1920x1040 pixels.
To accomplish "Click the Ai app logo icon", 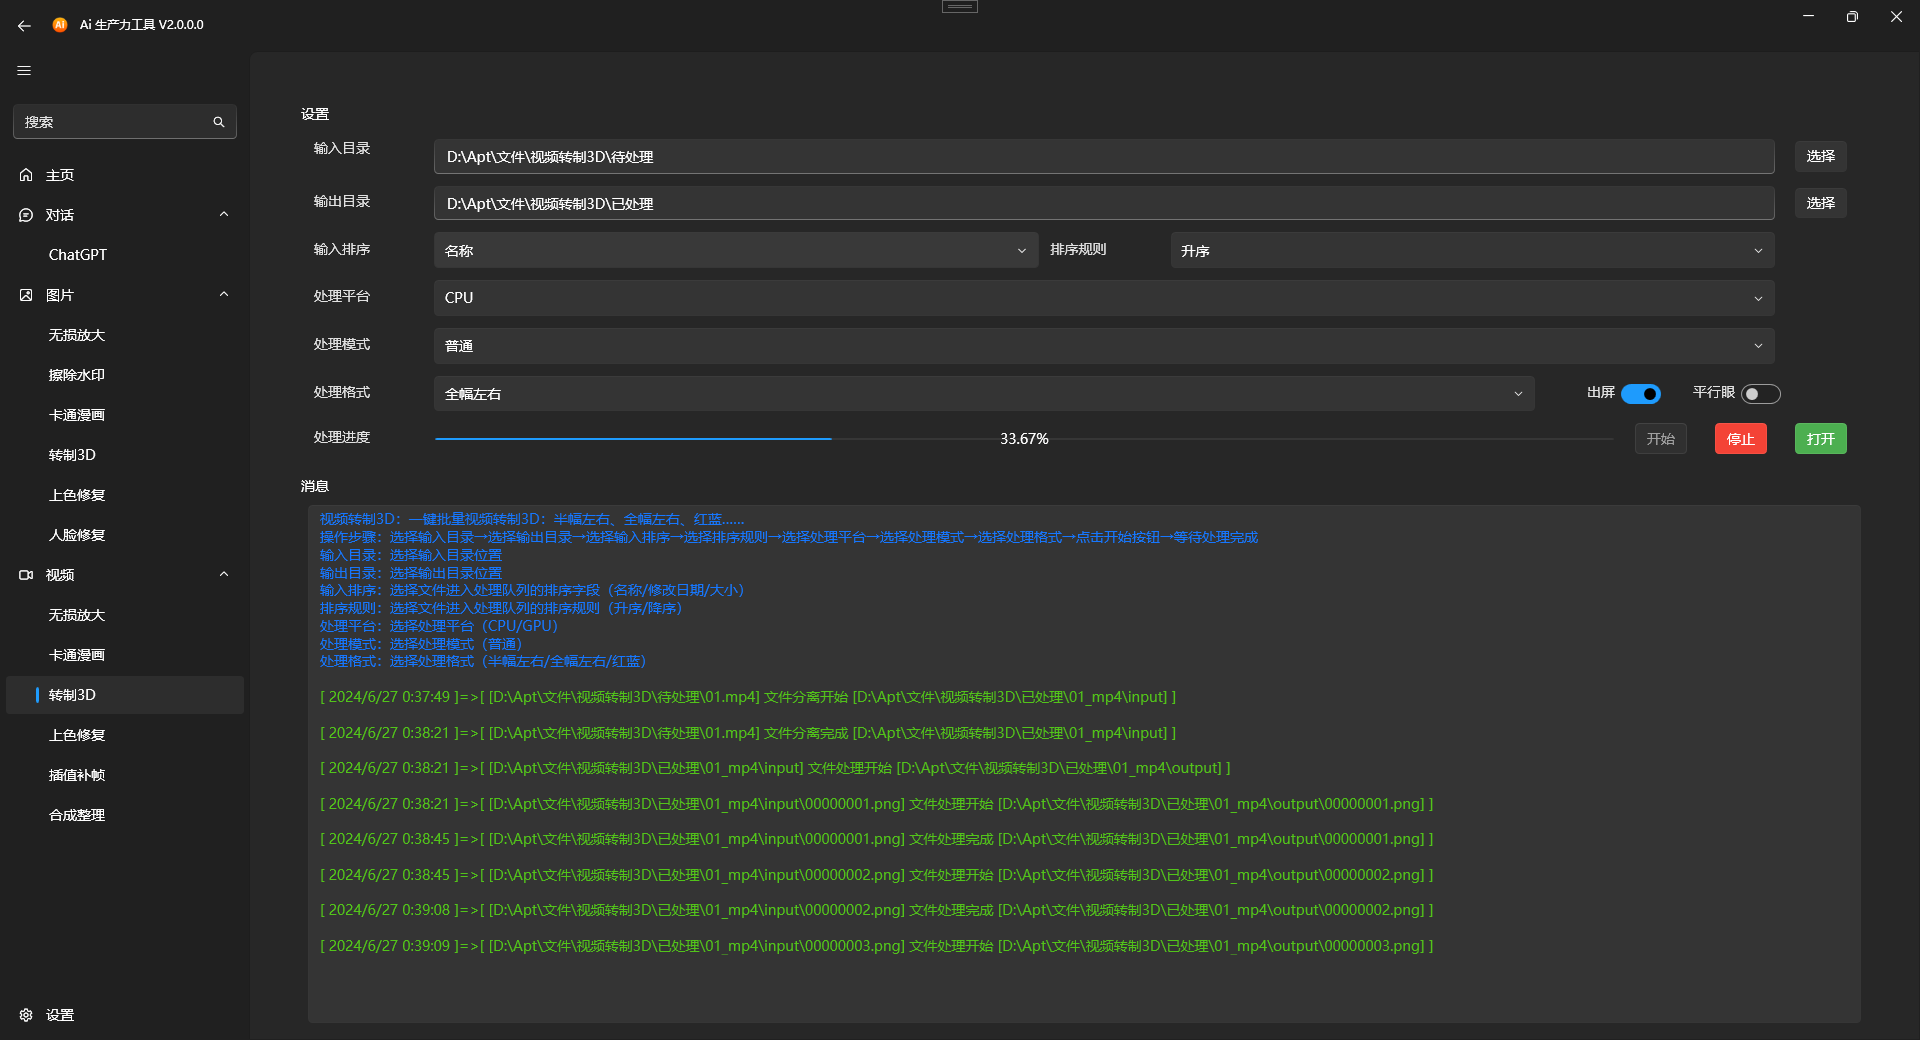I will point(60,25).
